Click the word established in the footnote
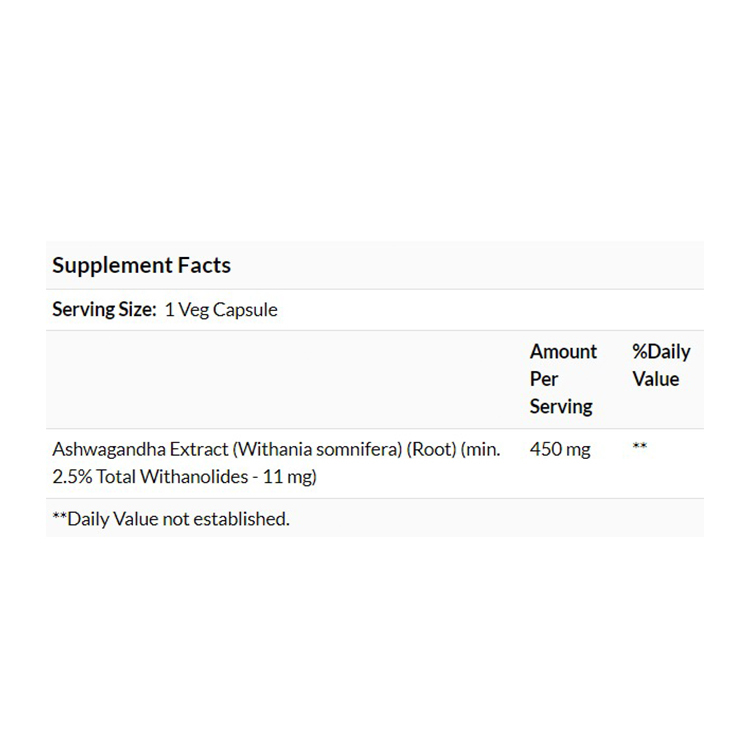The height and width of the screenshot is (750, 750). pos(243,519)
